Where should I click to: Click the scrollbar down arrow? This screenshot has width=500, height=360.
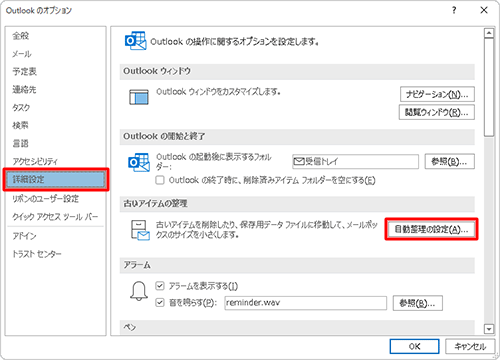(489, 329)
